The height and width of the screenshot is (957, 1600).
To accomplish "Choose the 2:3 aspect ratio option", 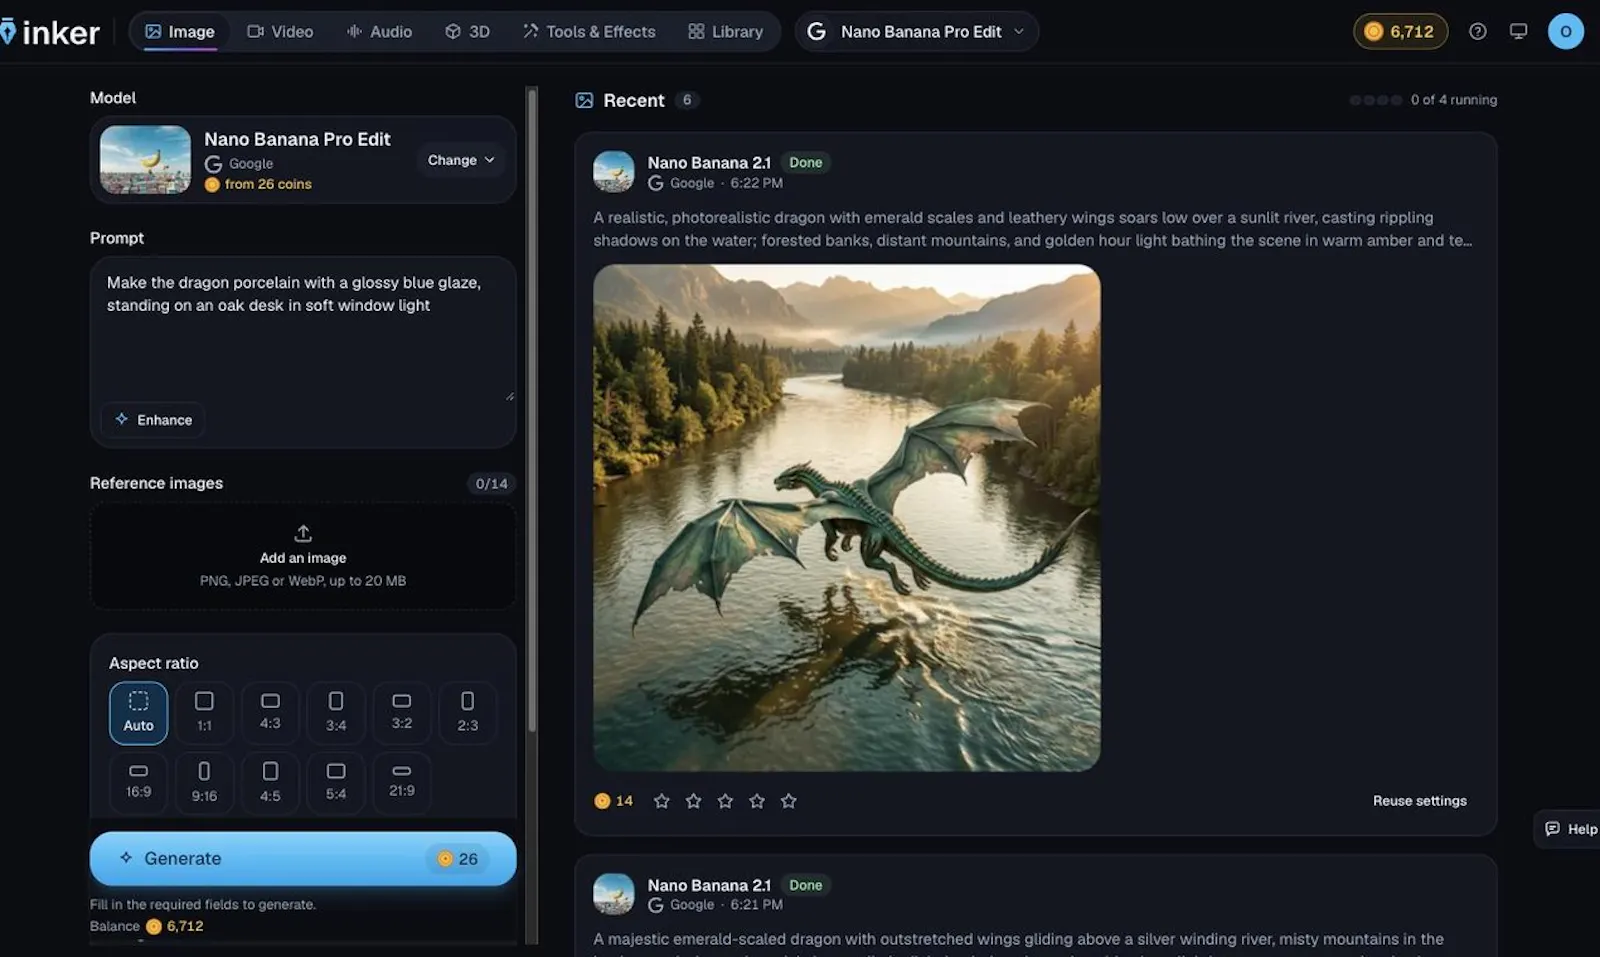I will [x=468, y=712].
